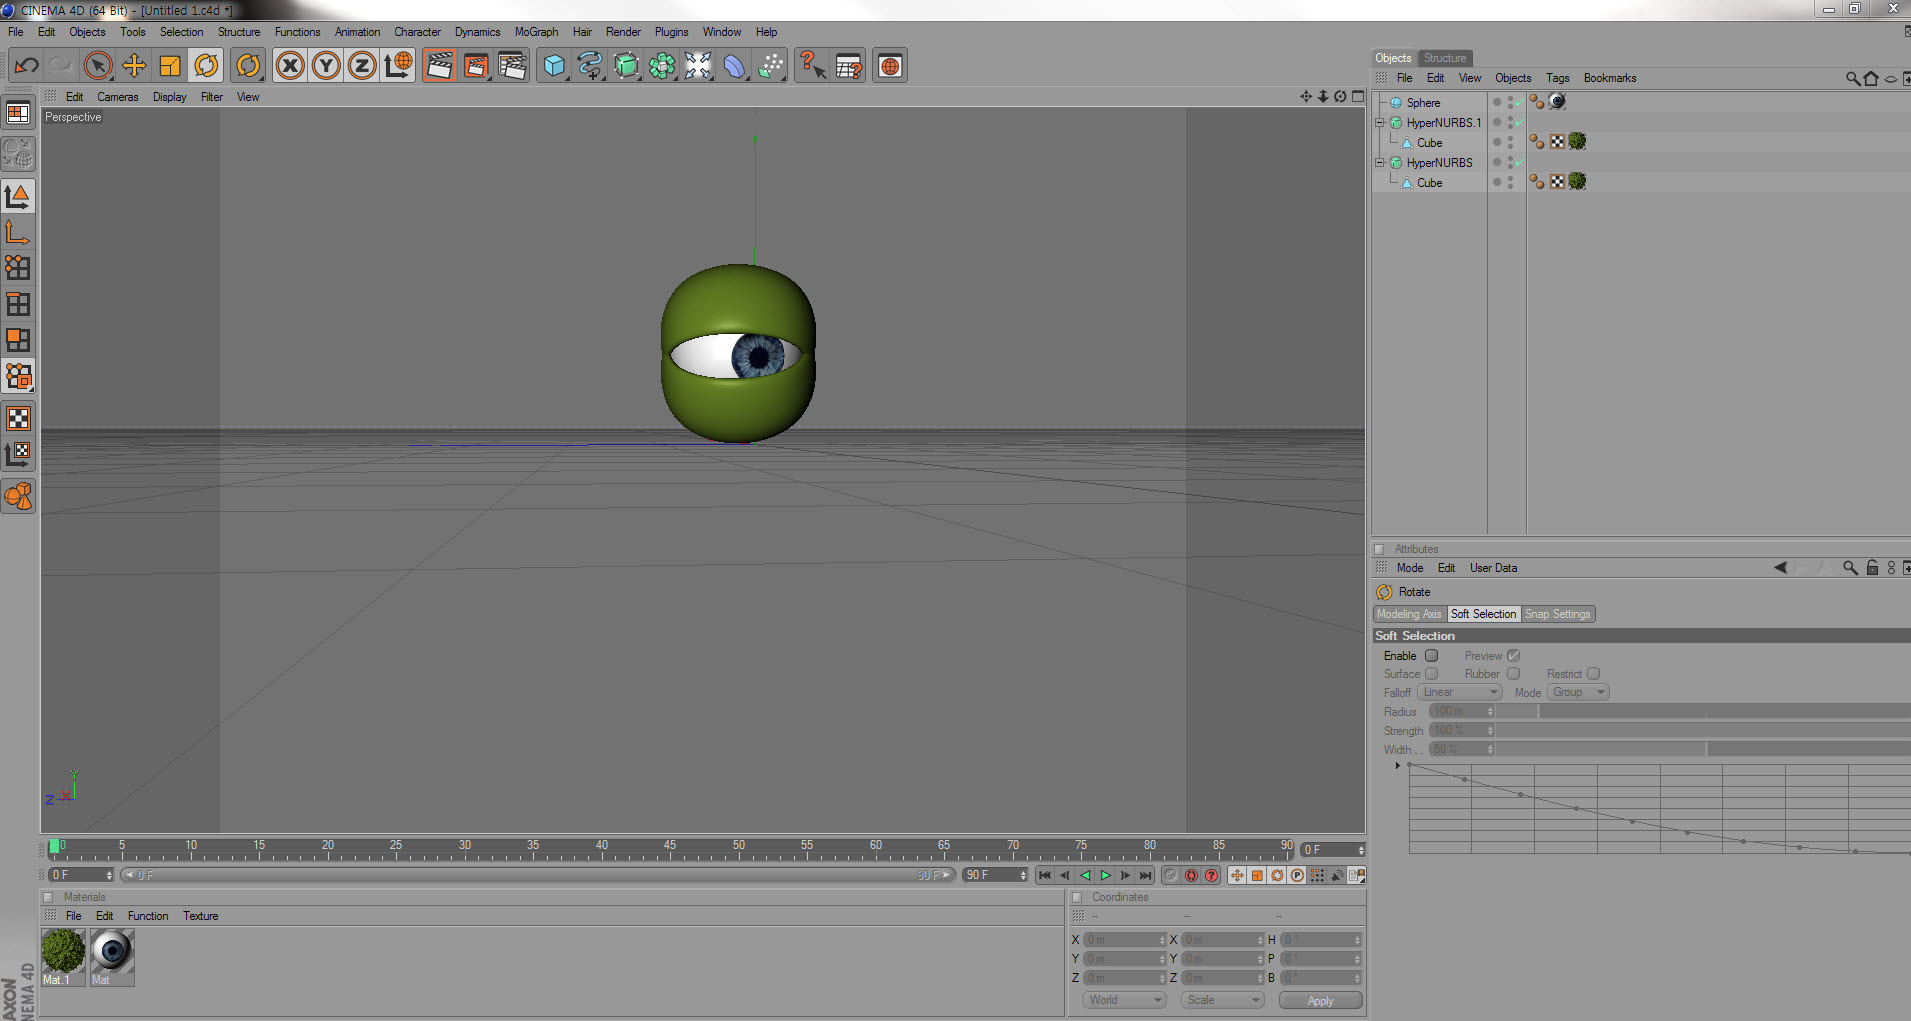Add a Cube primitive object
Viewport: 1911px width, 1021px height.
(x=554, y=66)
